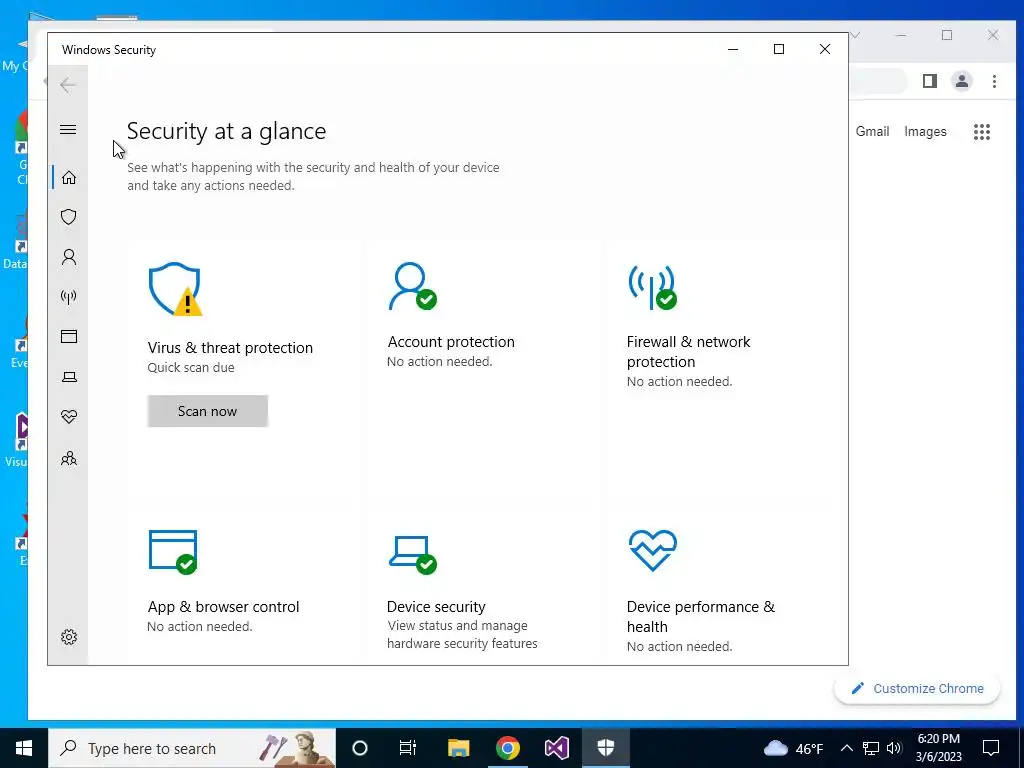1024x768 pixels.
Task: Open Gmail link in Chrome window
Action: pos(872,131)
